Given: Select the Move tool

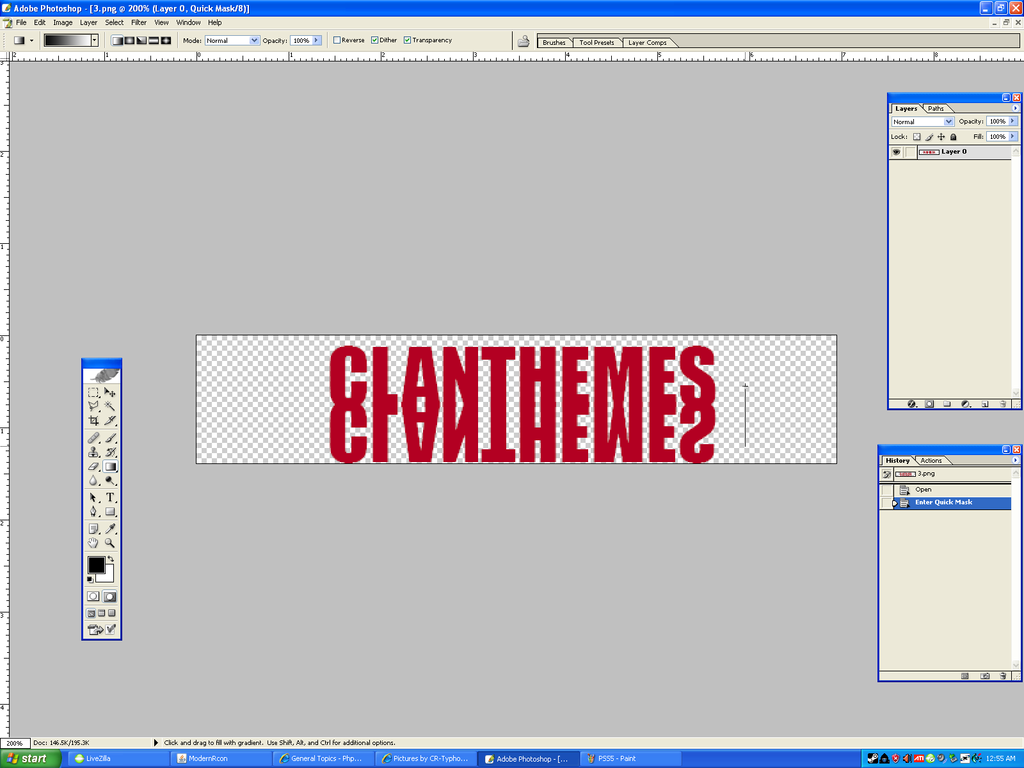Looking at the screenshot, I should [x=110, y=392].
